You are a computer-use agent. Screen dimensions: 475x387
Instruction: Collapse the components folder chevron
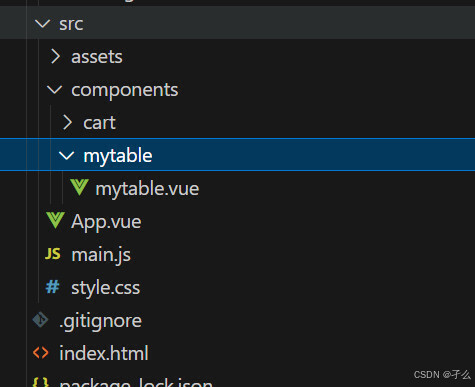[x=54, y=89]
